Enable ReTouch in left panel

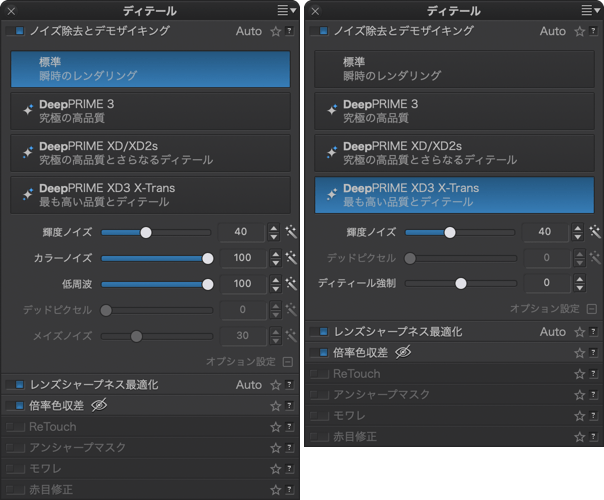click(x=15, y=427)
